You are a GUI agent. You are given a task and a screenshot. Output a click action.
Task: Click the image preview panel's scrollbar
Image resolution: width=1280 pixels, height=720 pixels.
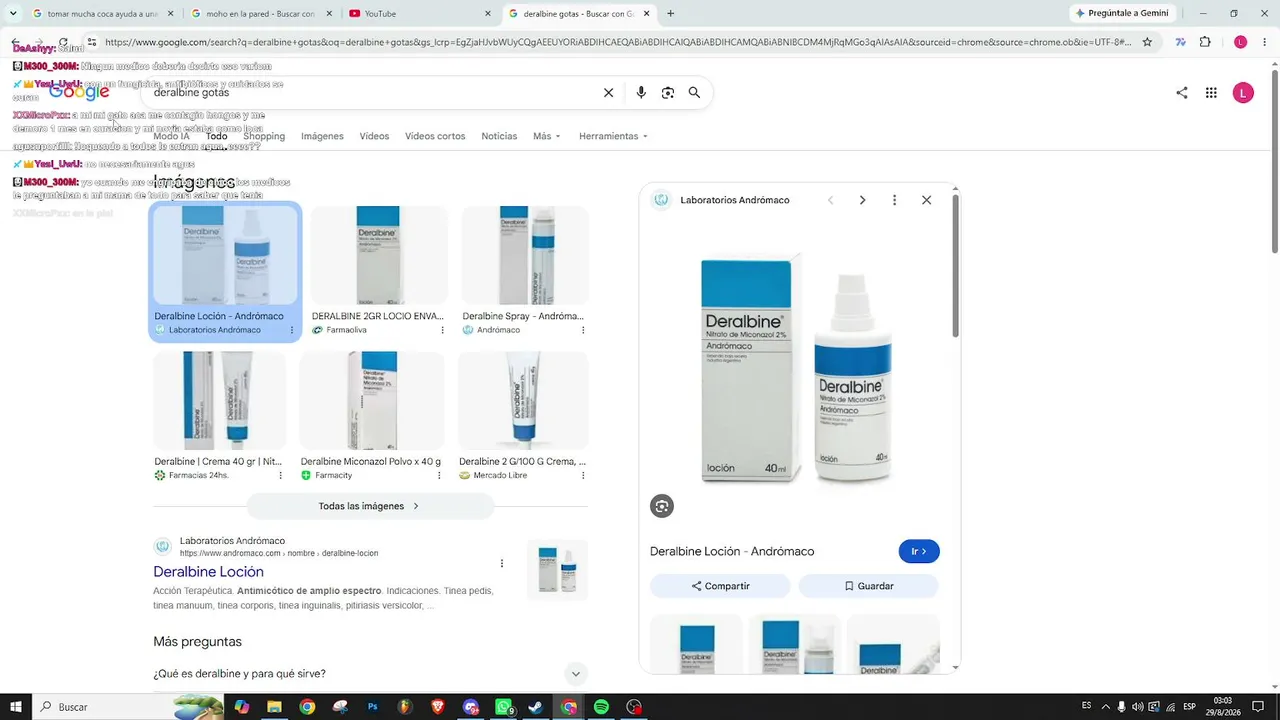click(955, 265)
